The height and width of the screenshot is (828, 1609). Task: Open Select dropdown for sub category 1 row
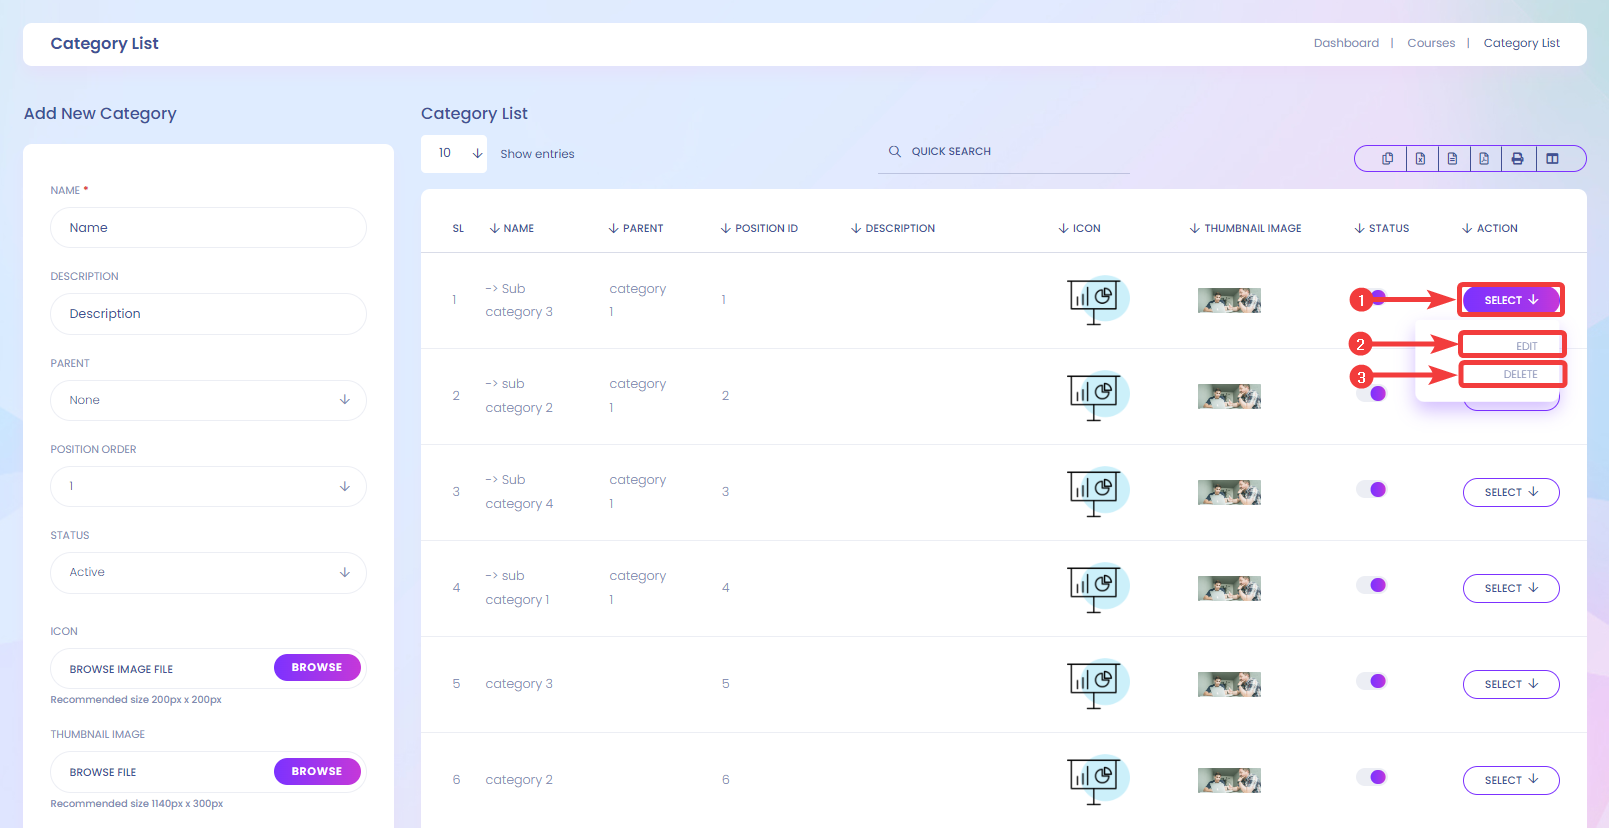tap(1511, 588)
